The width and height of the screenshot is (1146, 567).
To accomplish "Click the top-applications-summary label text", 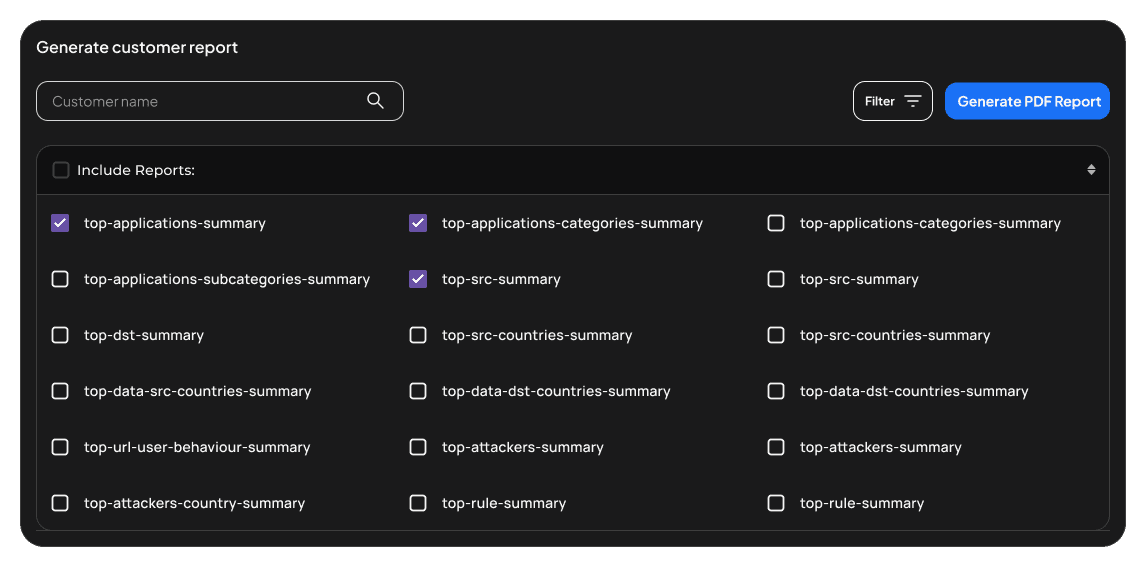I will click(175, 224).
